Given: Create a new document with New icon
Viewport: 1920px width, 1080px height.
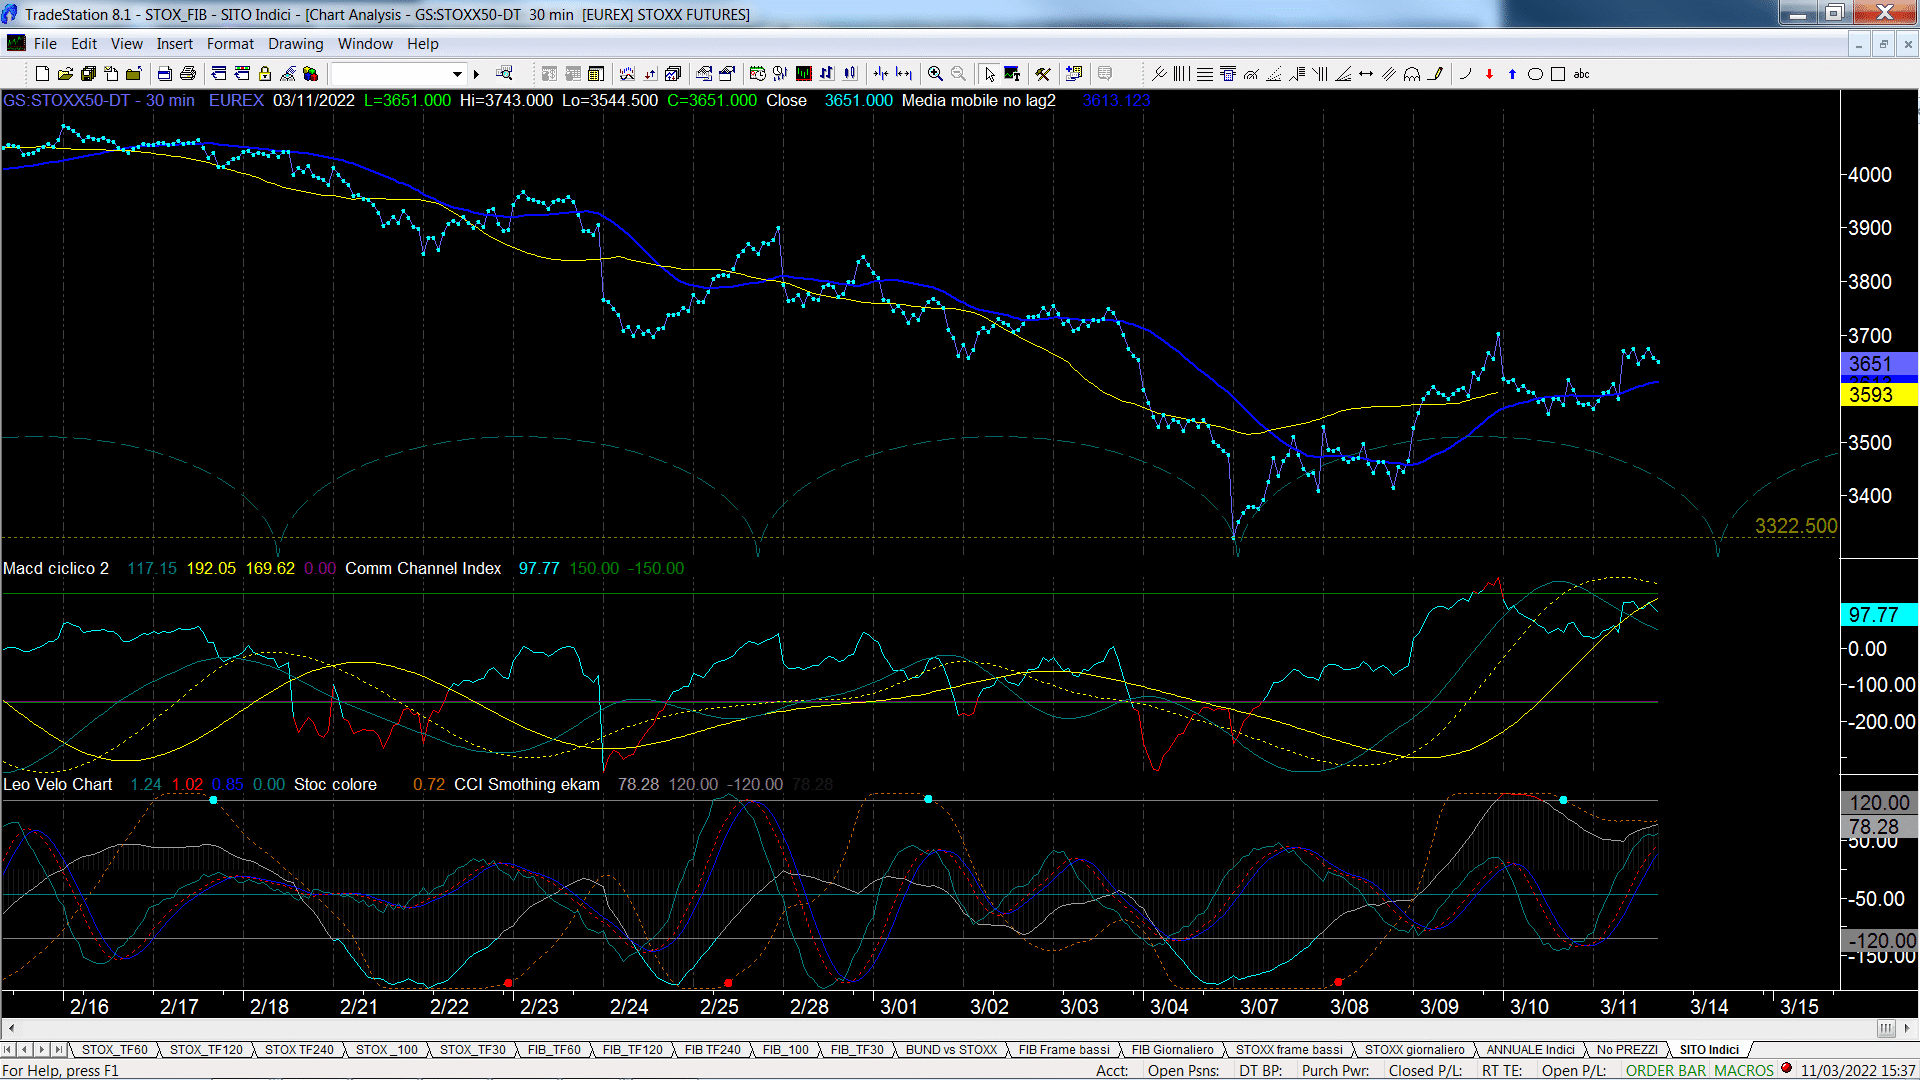Looking at the screenshot, I should tap(42, 74).
